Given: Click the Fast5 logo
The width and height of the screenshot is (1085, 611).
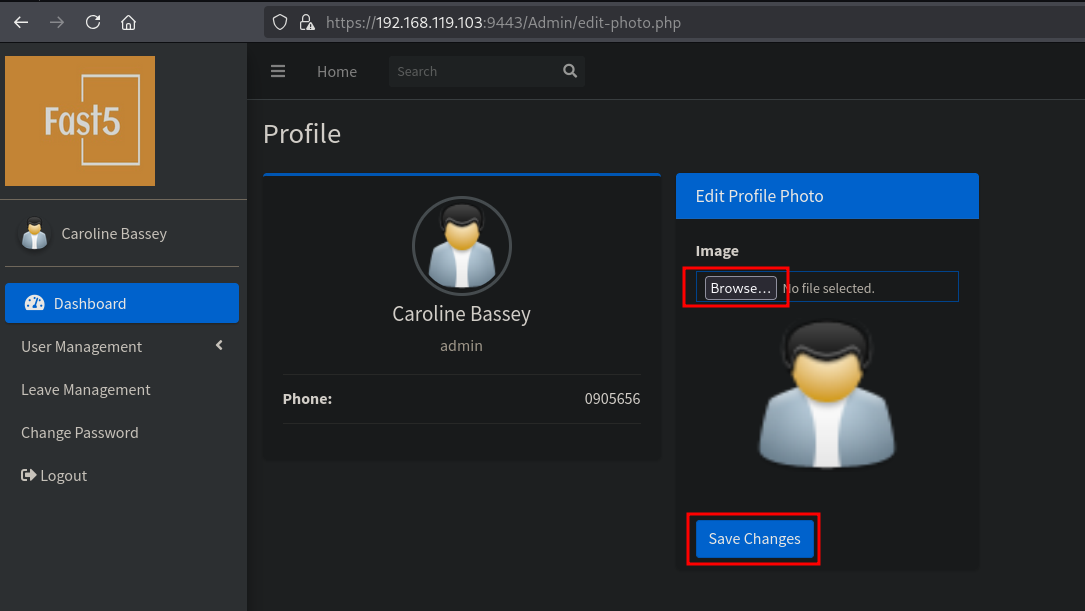Looking at the screenshot, I should coord(80,121).
